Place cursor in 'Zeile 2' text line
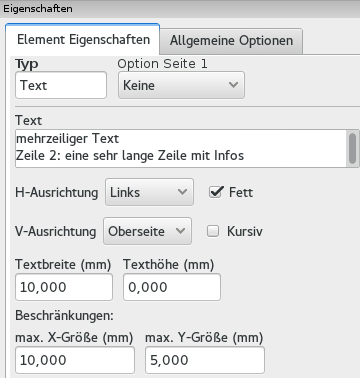The width and height of the screenshot is (360, 378). pyautogui.click(x=130, y=155)
